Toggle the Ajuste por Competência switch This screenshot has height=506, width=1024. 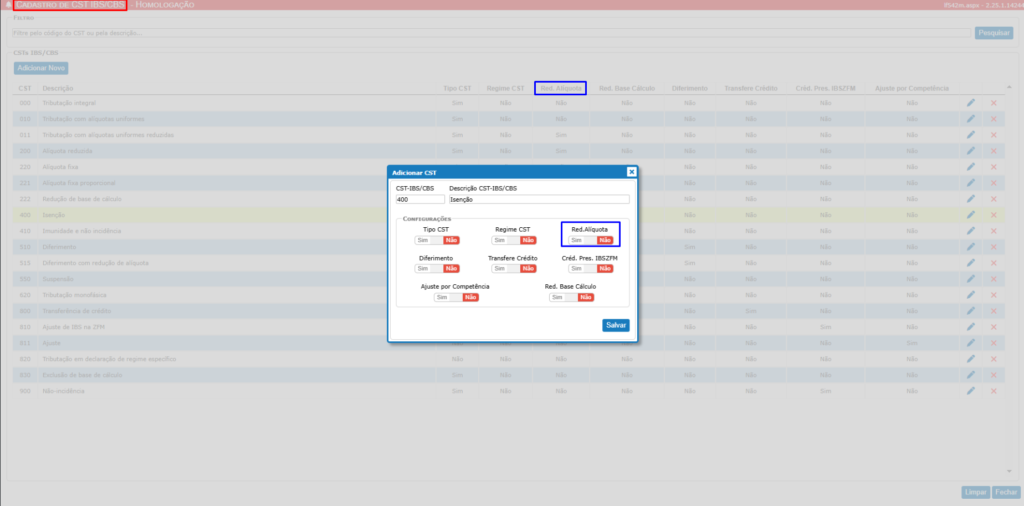455,297
